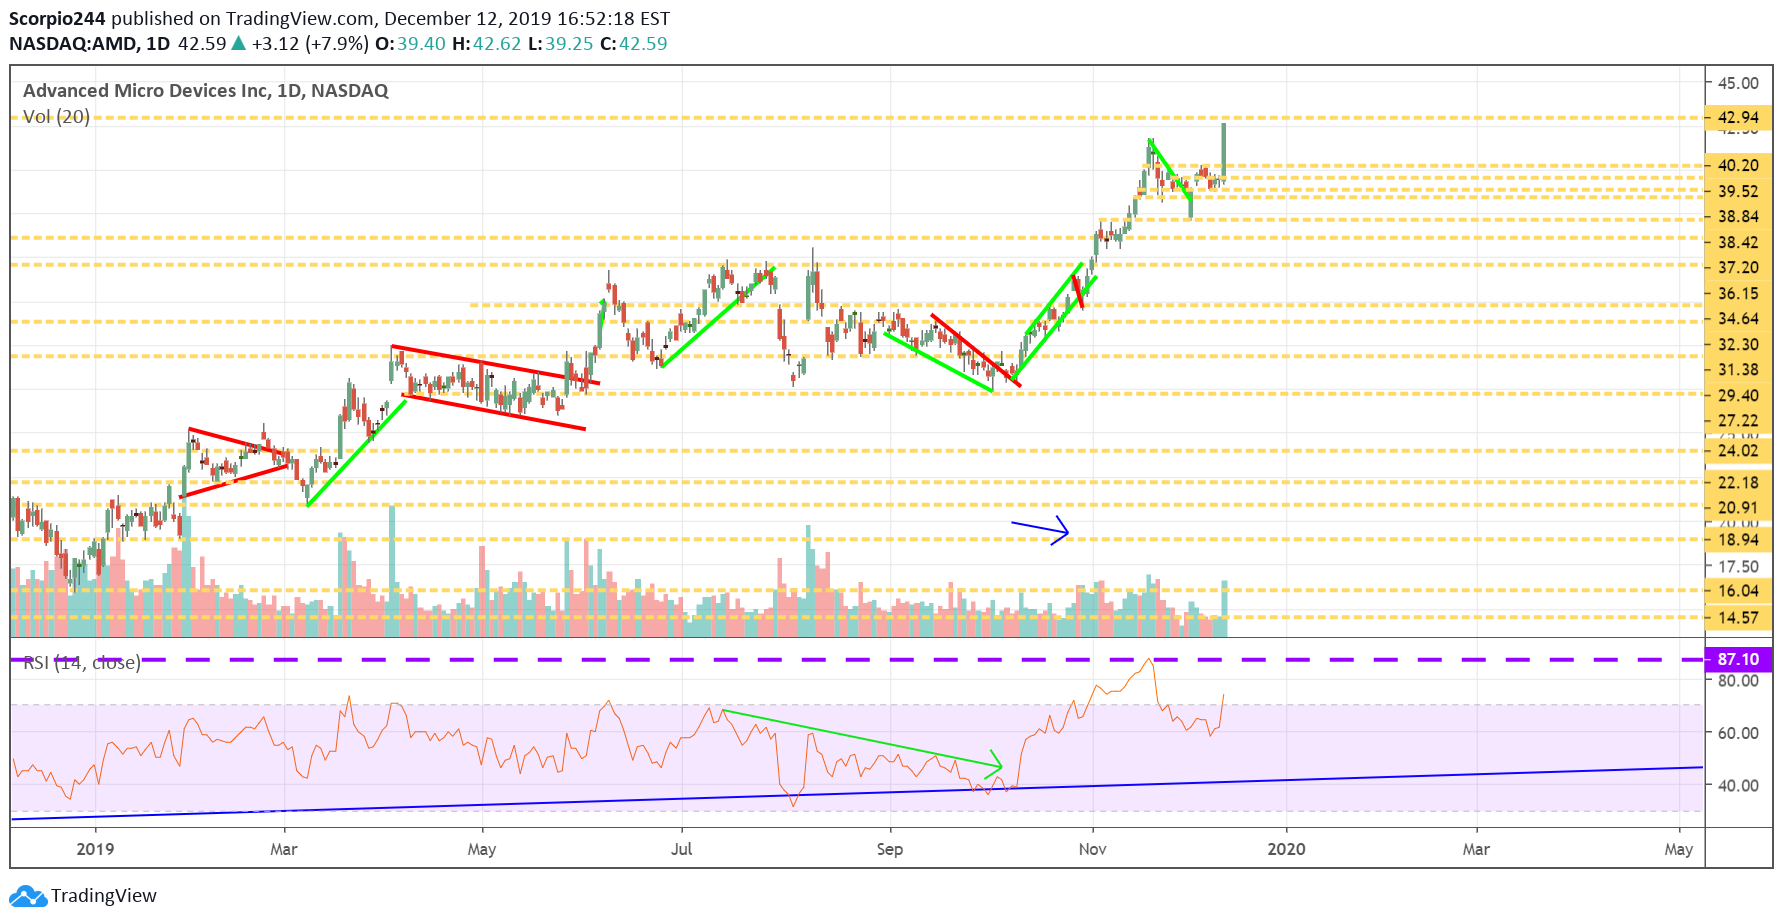Image resolution: width=1783 pixels, height=923 pixels.
Task: Click the 27.22 price level label
Action: [x=1738, y=421]
